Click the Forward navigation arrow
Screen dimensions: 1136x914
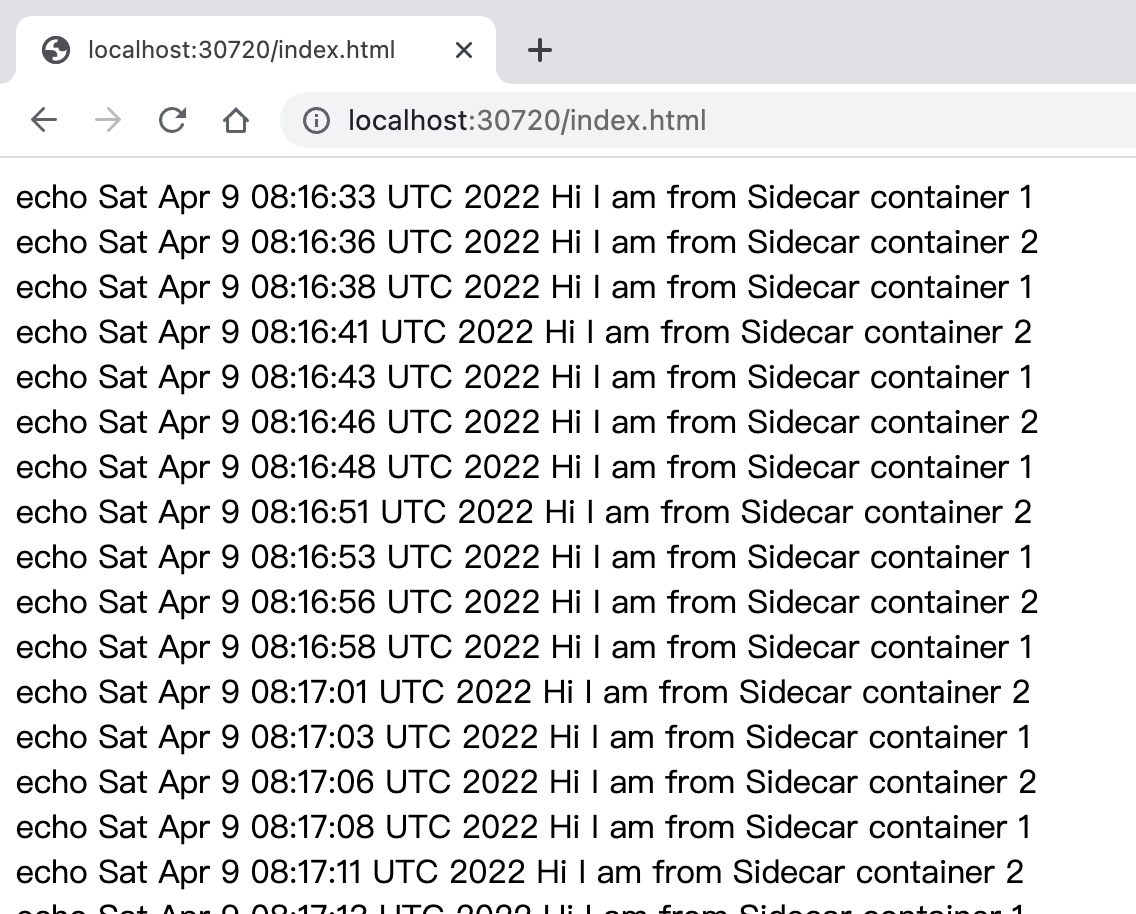(107, 120)
